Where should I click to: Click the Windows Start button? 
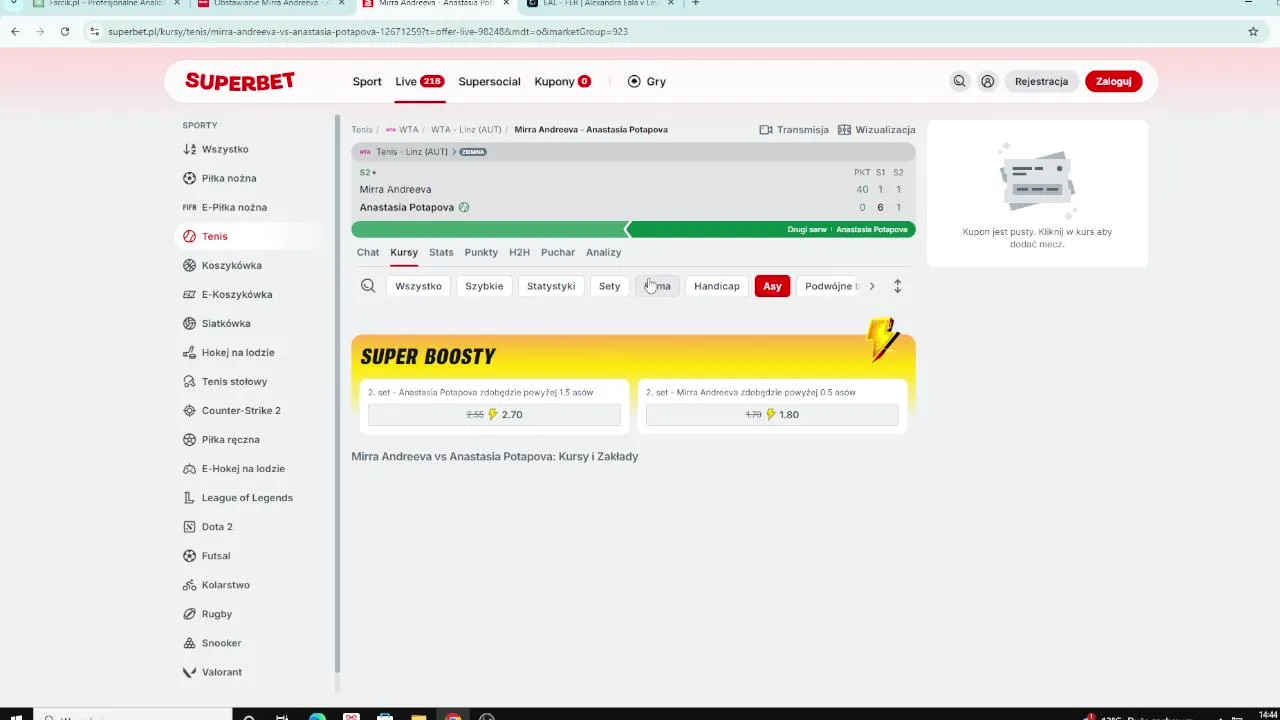point(16,716)
